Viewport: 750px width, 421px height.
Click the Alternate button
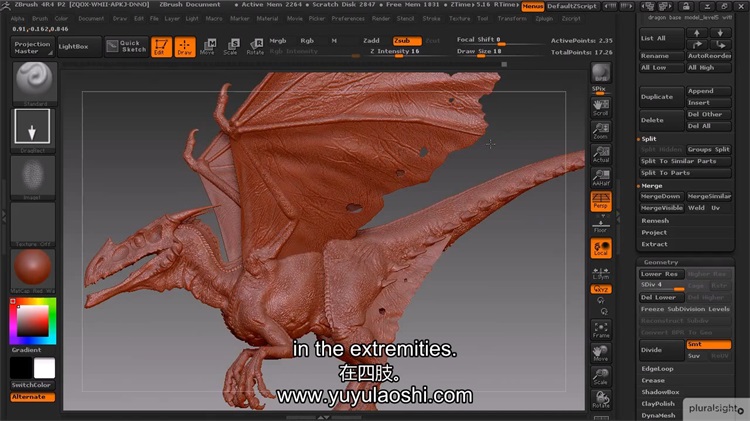(32, 397)
